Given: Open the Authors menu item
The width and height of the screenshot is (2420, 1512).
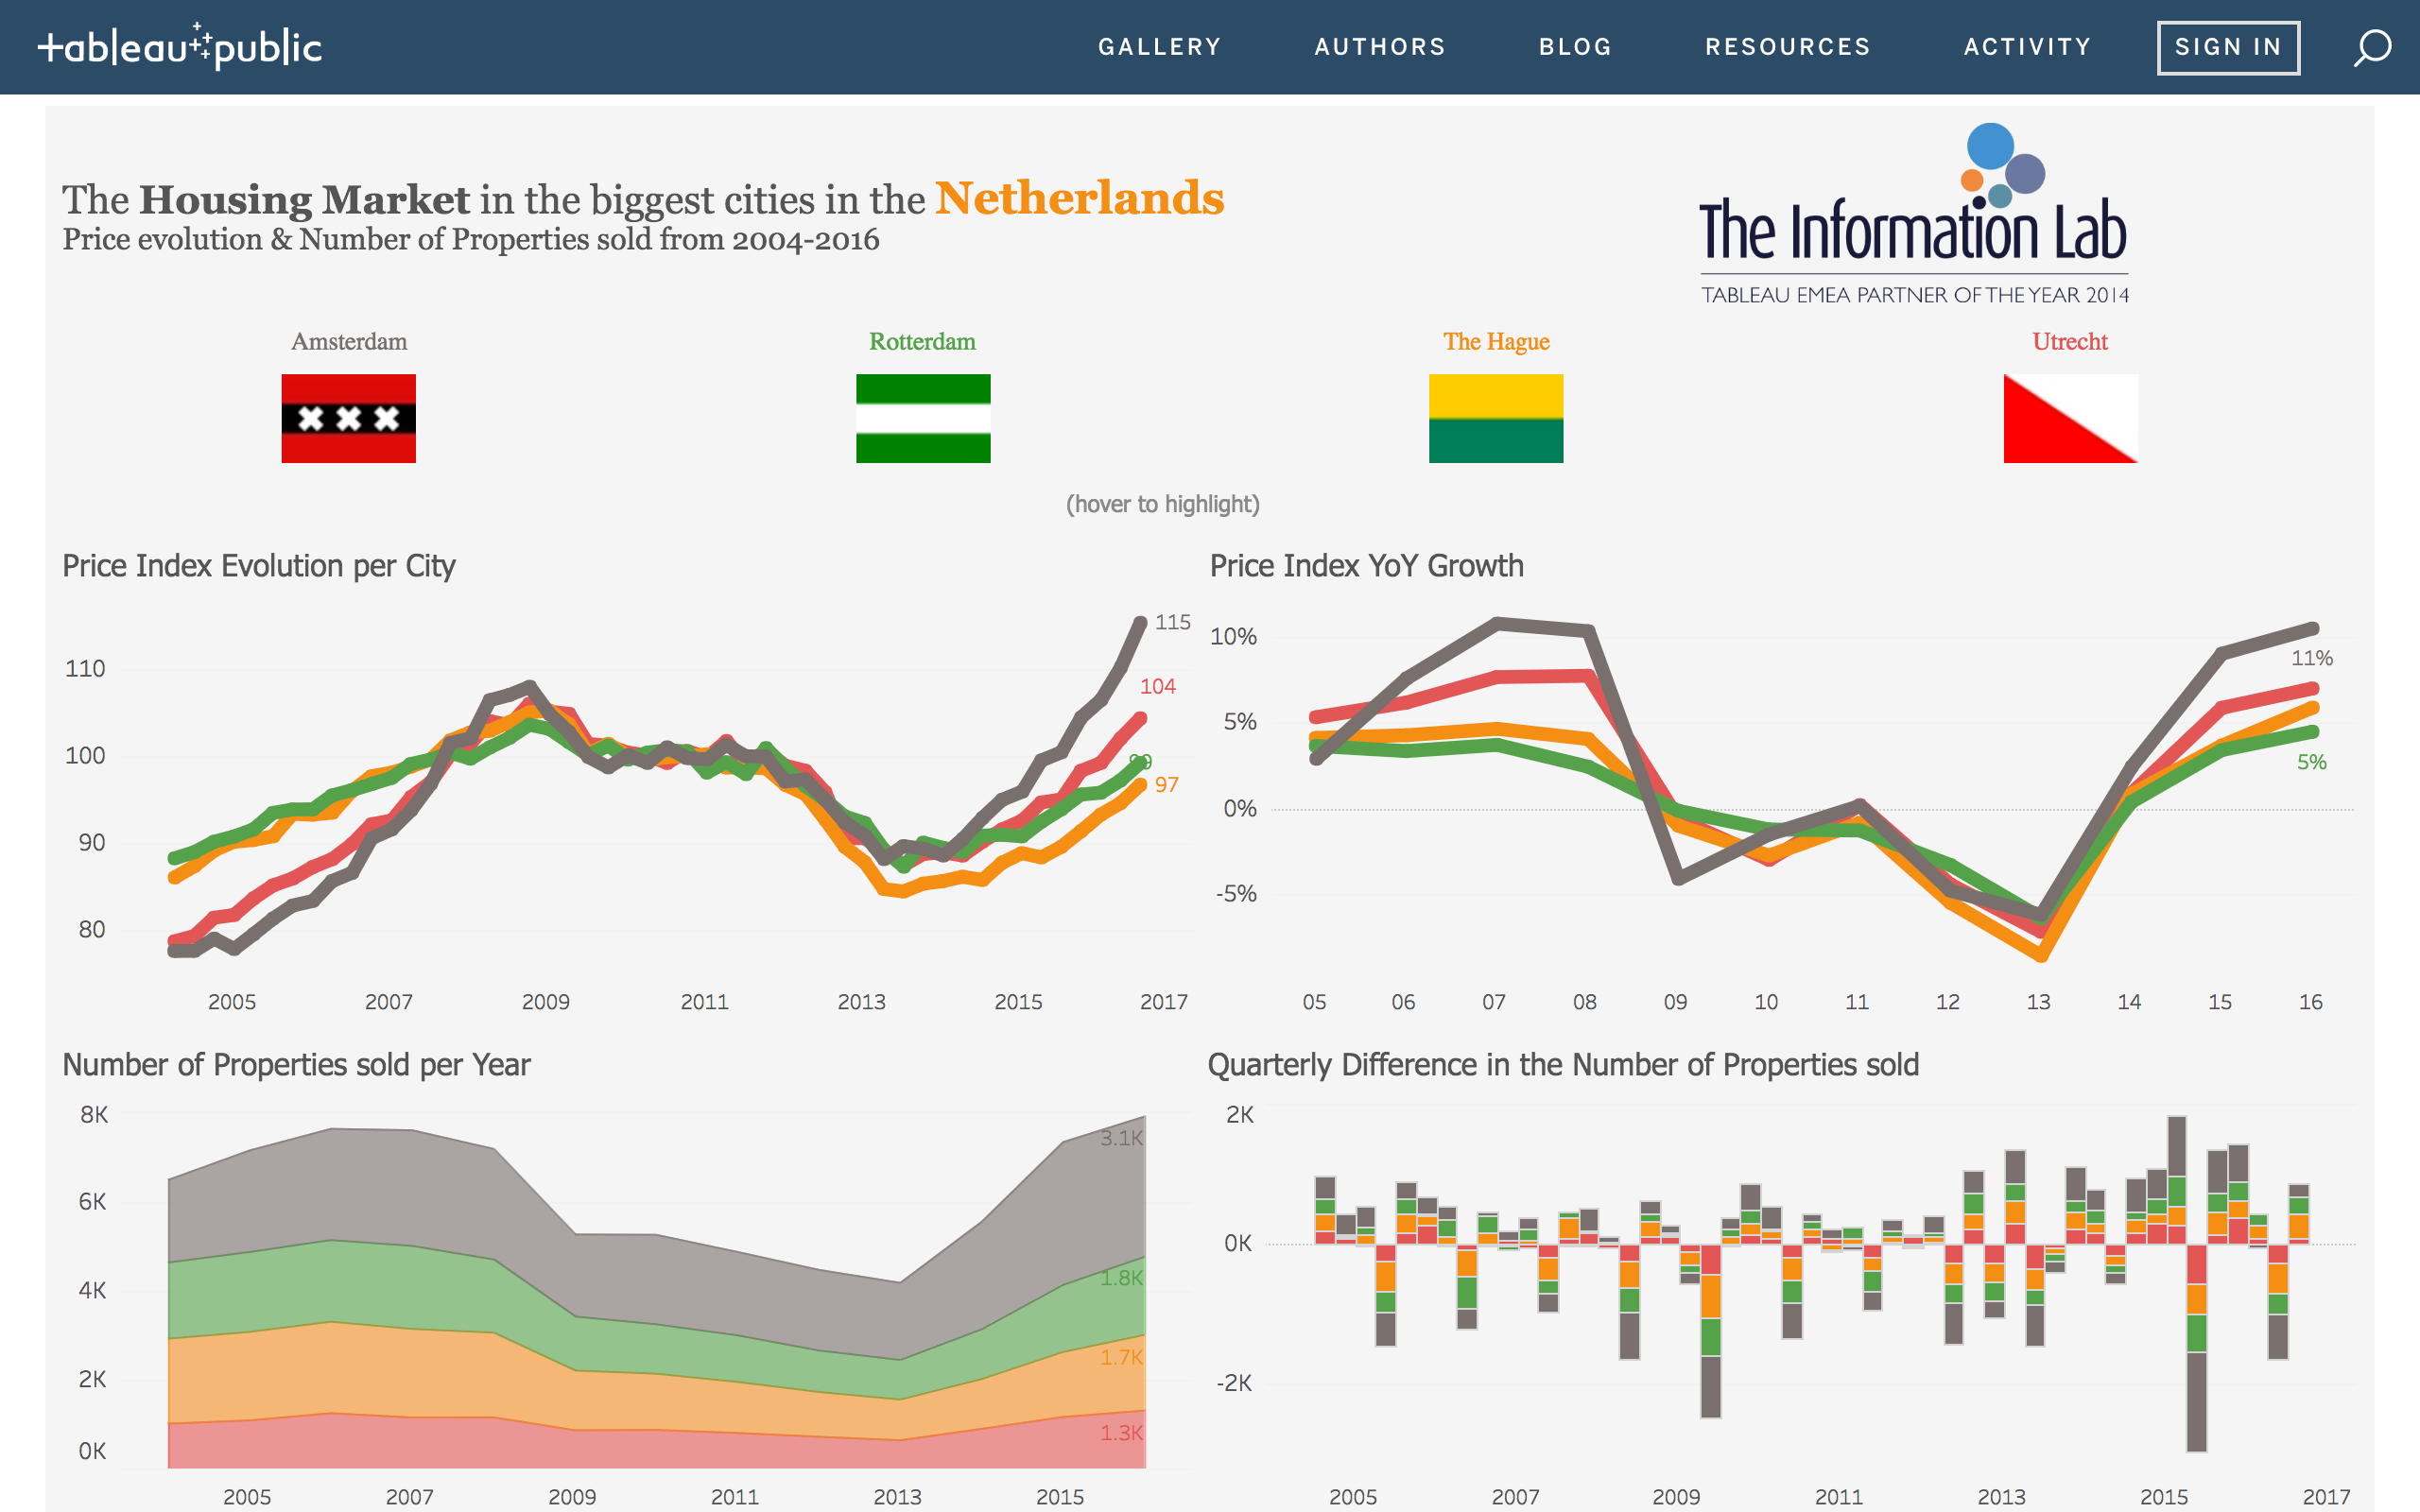Looking at the screenshot, I should click(x=1379, y=47).
